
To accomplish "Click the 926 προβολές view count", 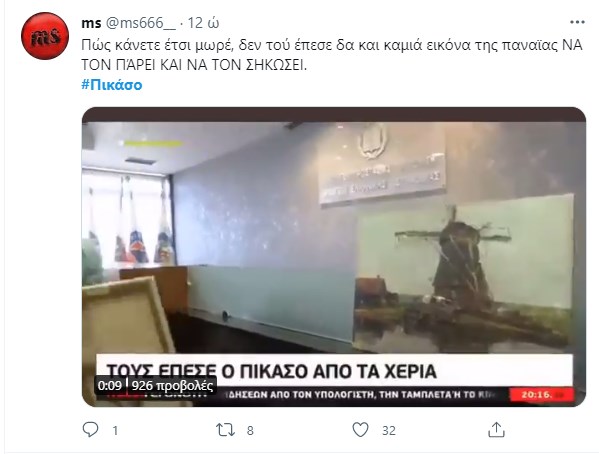I will click(172, 386).
